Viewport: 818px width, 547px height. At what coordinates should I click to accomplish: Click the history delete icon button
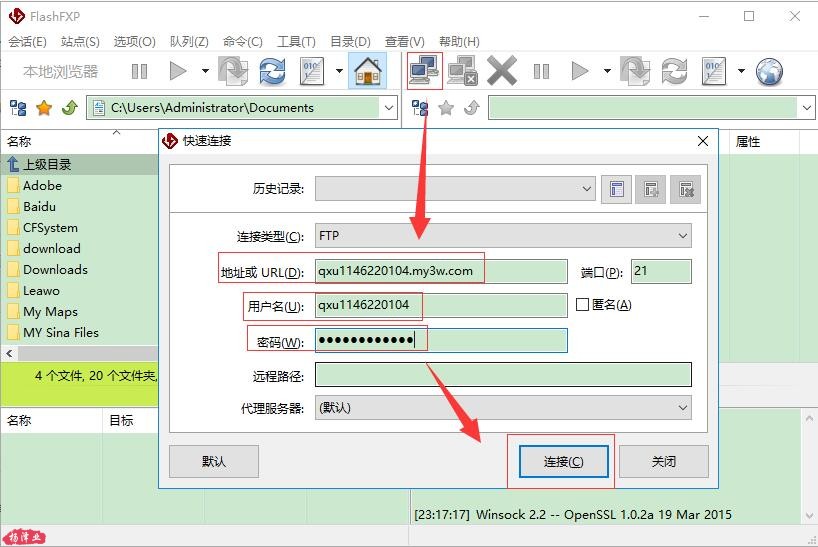685,189
